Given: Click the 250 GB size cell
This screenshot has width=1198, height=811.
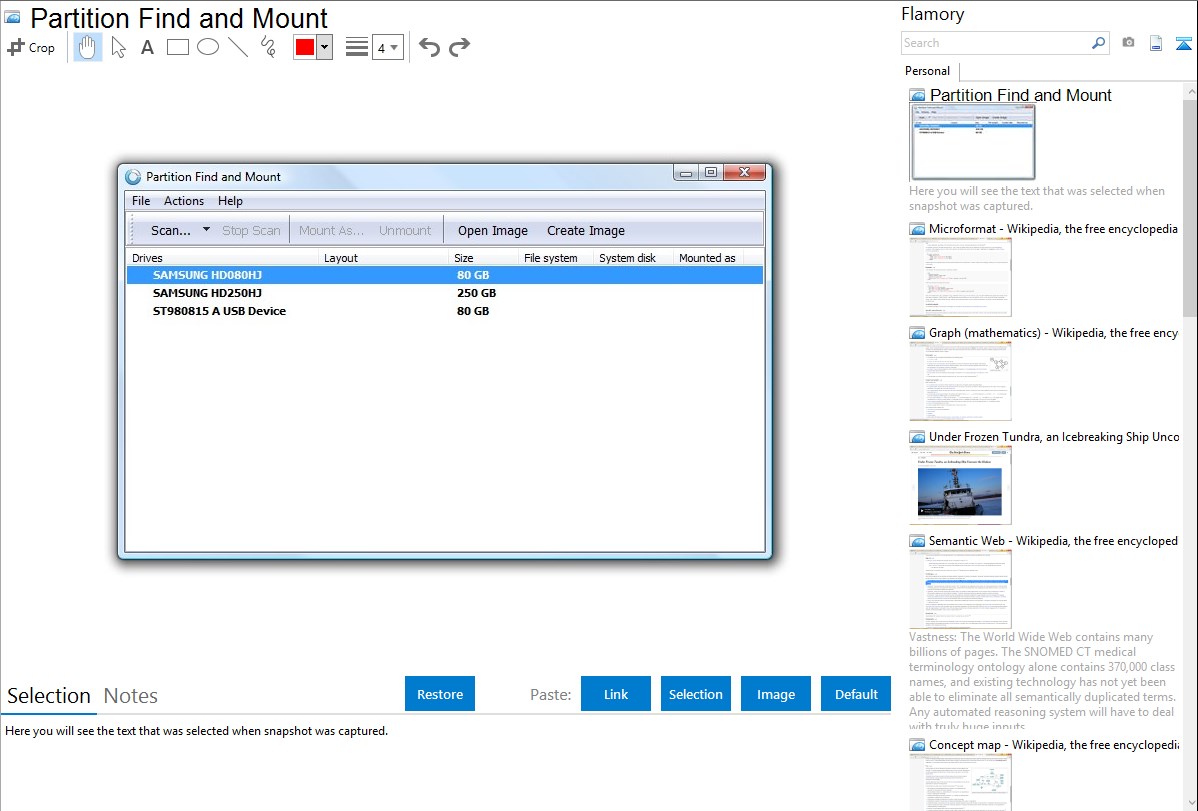Looking at the screenshot, I should coord(477,293).
